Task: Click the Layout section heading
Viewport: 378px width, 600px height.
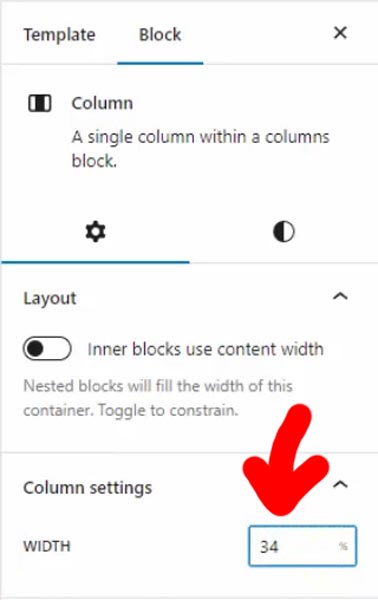Action: pyautogui.click(x=50, y=298)
